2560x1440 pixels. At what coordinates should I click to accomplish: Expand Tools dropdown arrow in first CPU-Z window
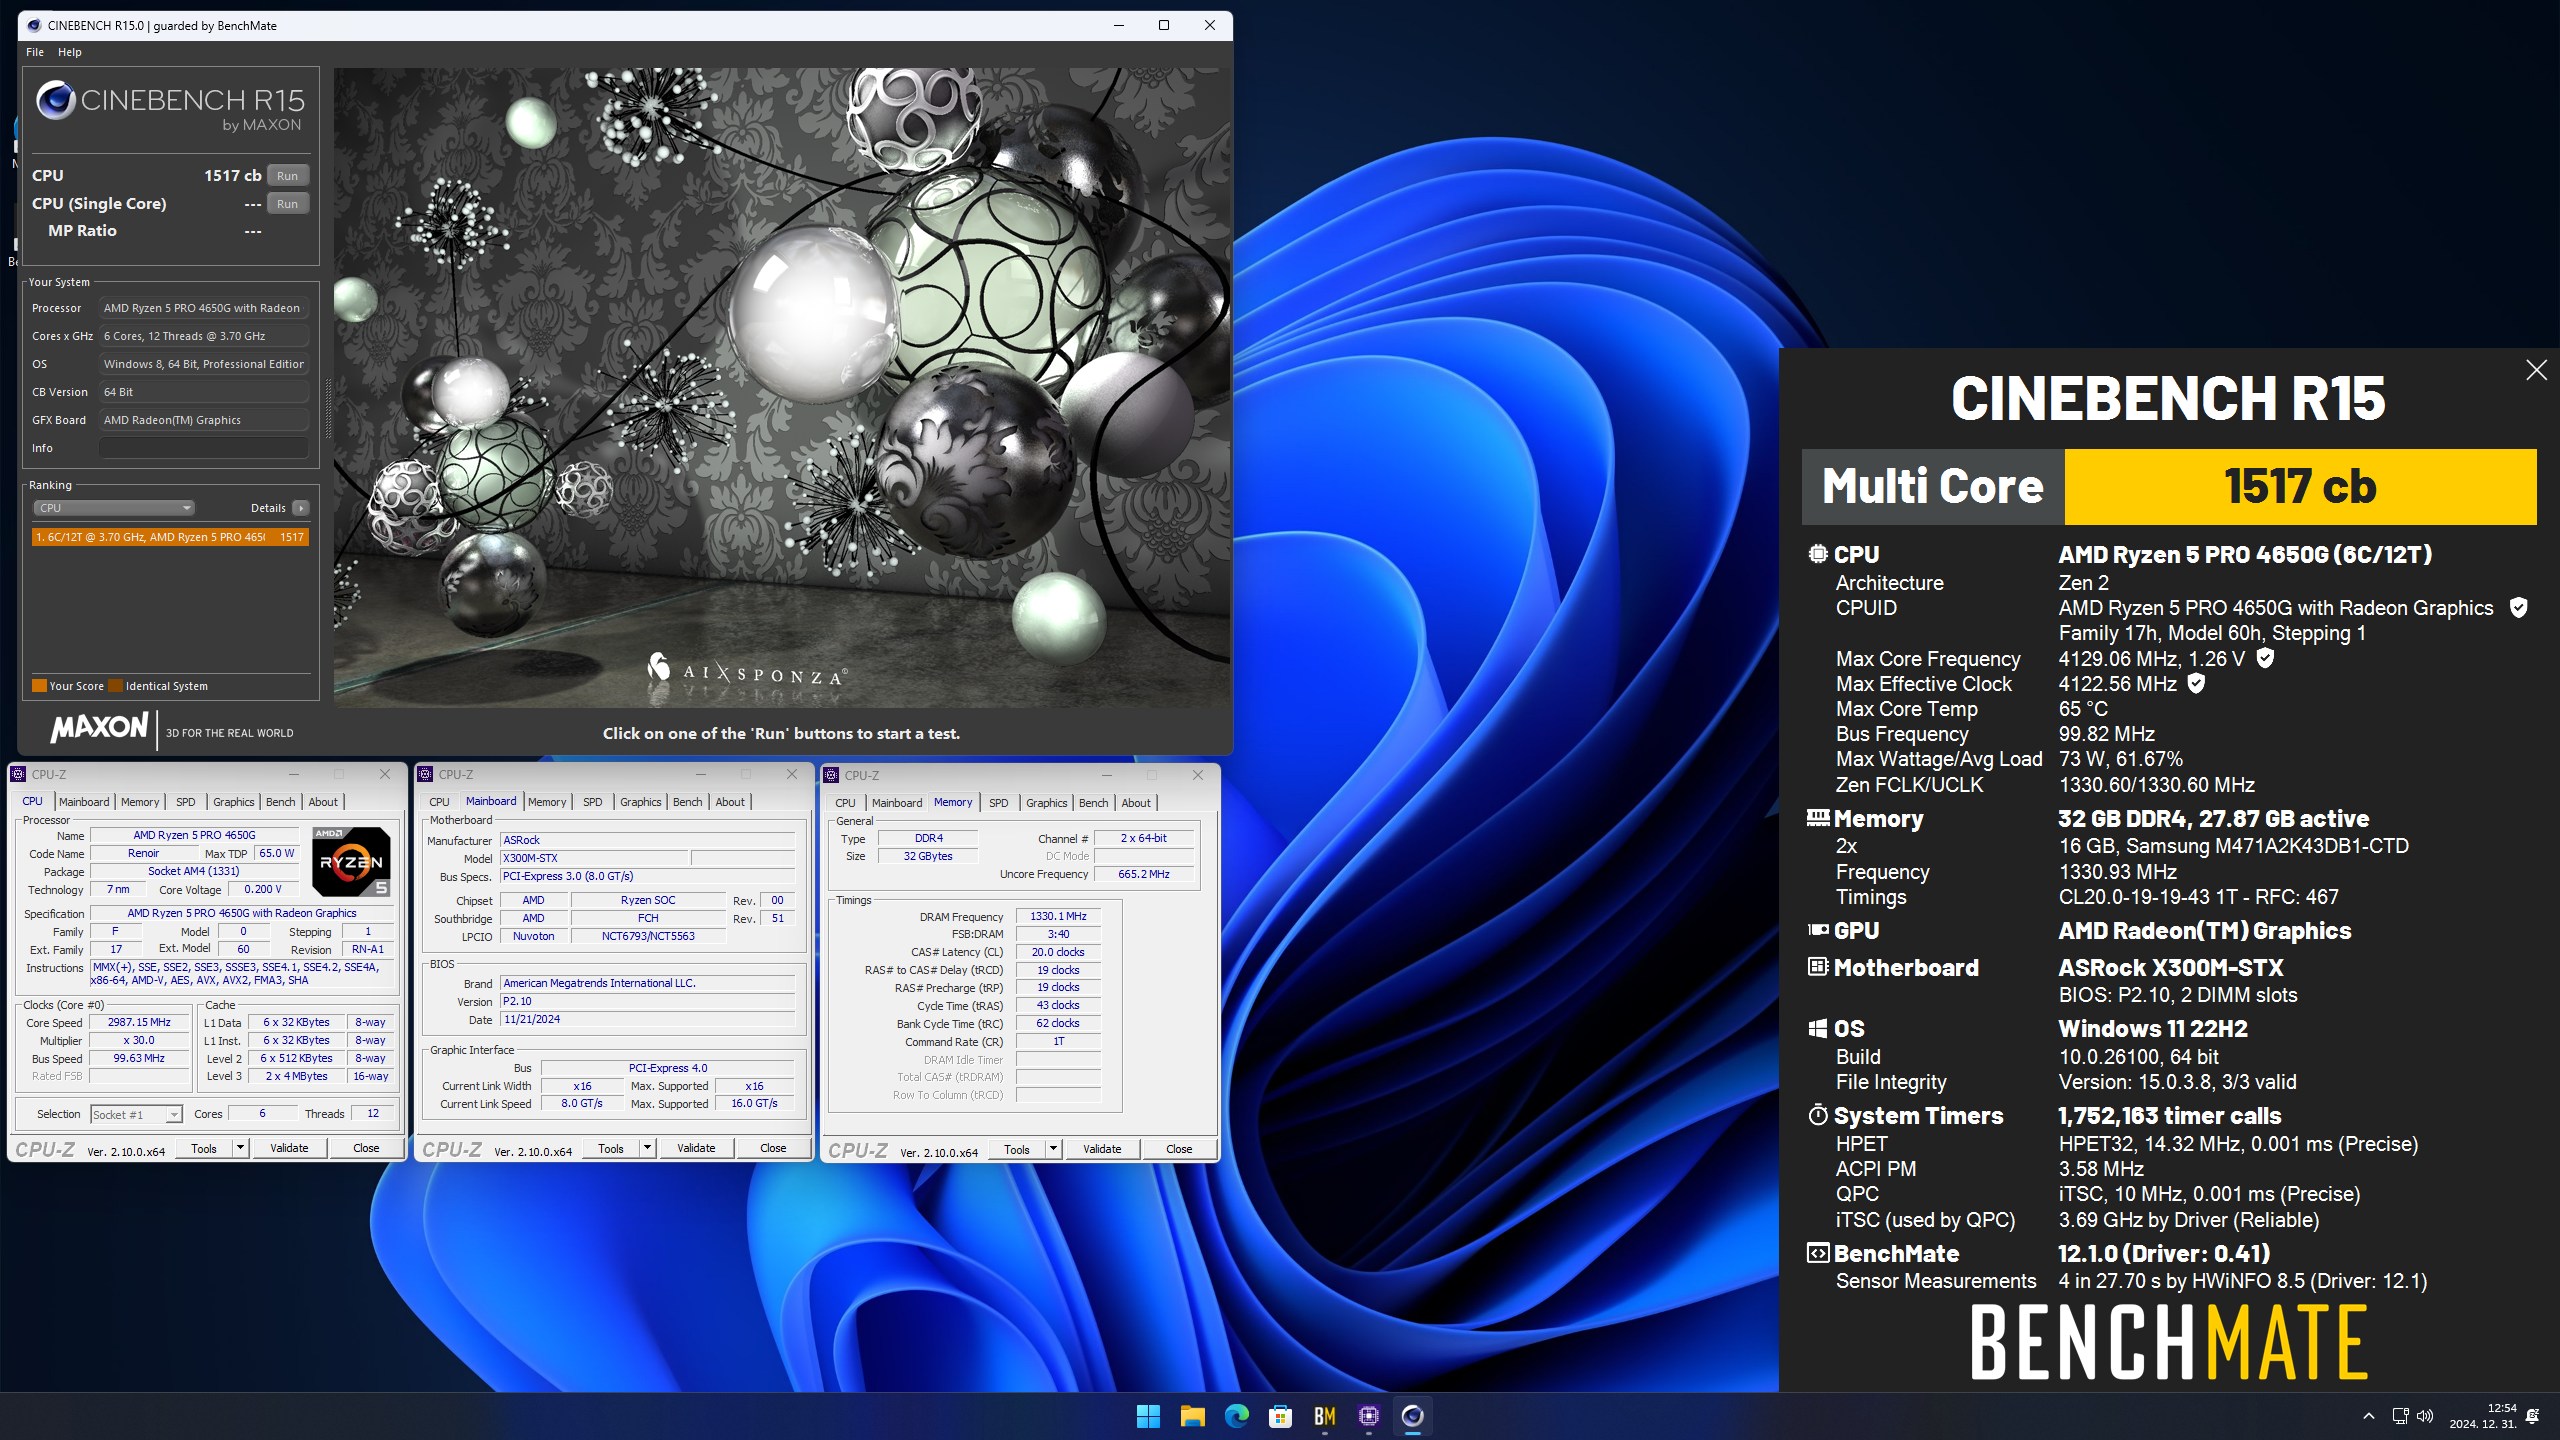[240, 1148]
